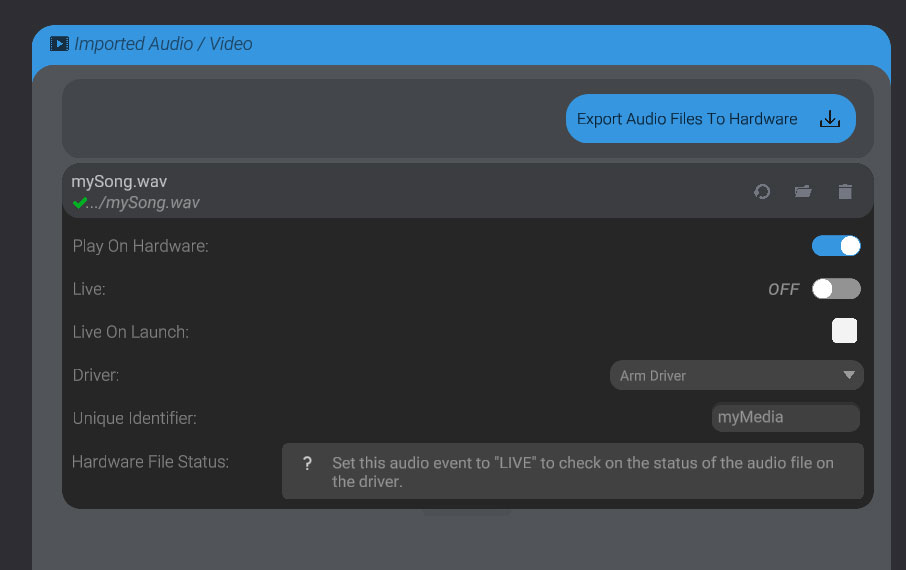Check the Live On Launch checkbox

click(x=844, y=331)
